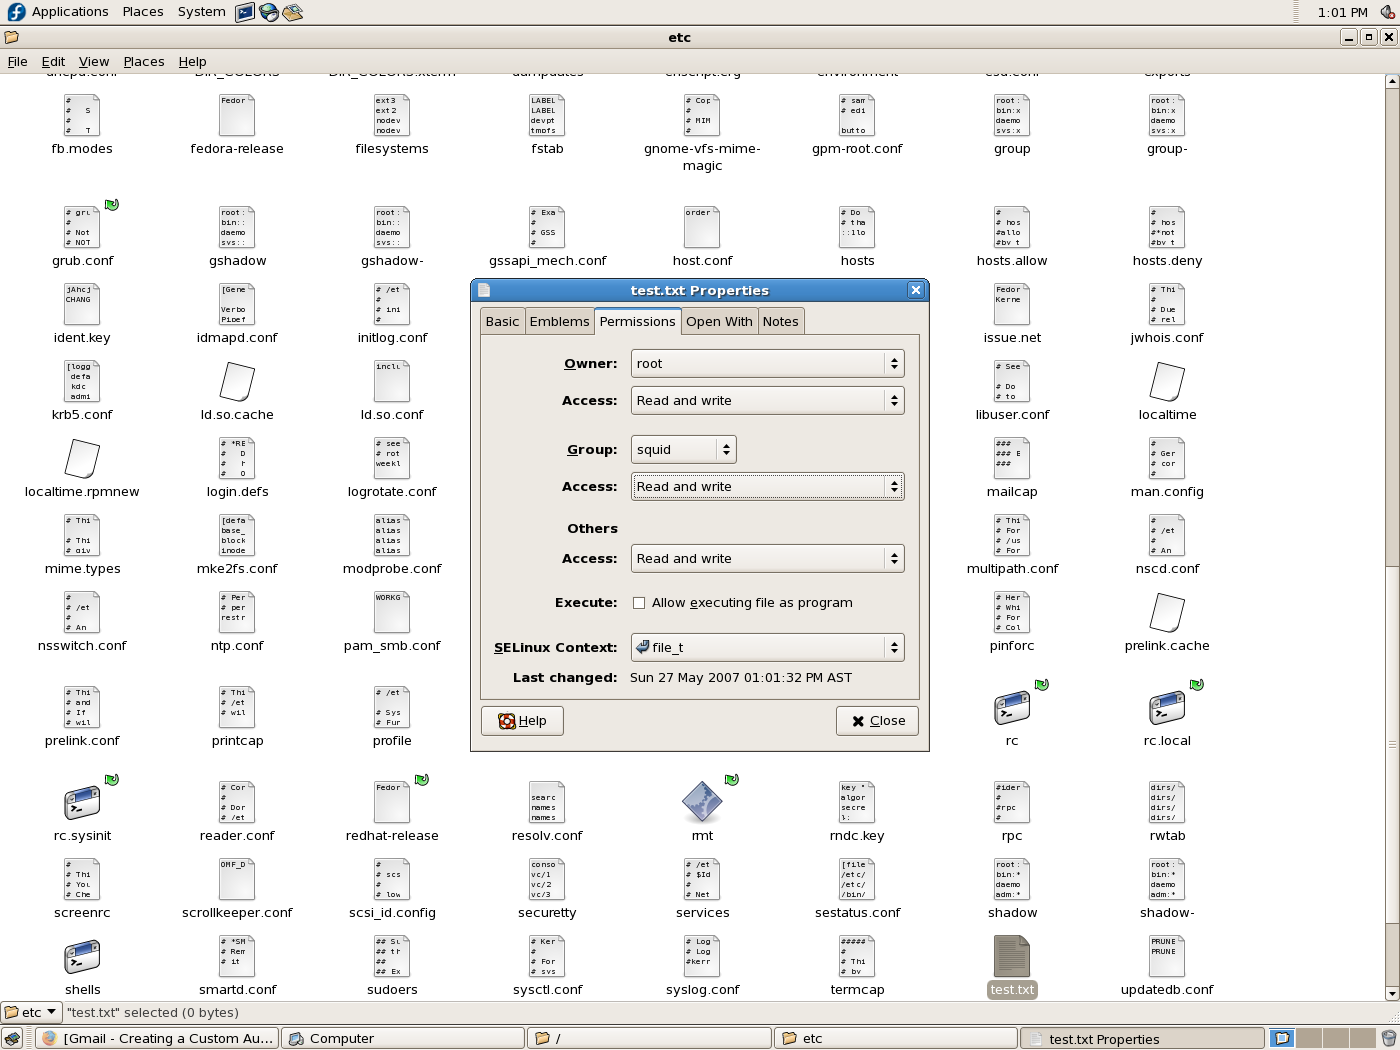1400x1050 pixels.
Task: Select the sudoers file icon
Action: (x=392, y=957)
